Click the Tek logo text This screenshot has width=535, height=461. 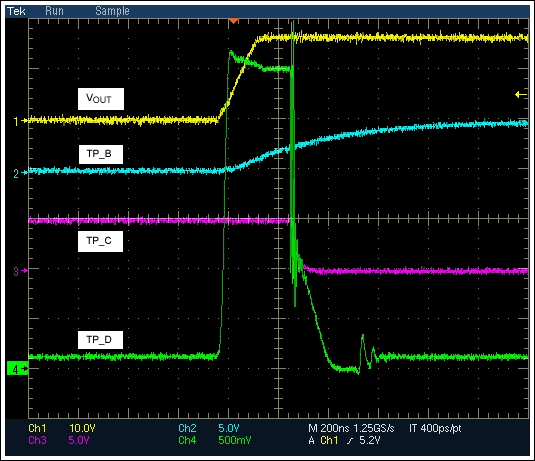click(x=16, y=11)
